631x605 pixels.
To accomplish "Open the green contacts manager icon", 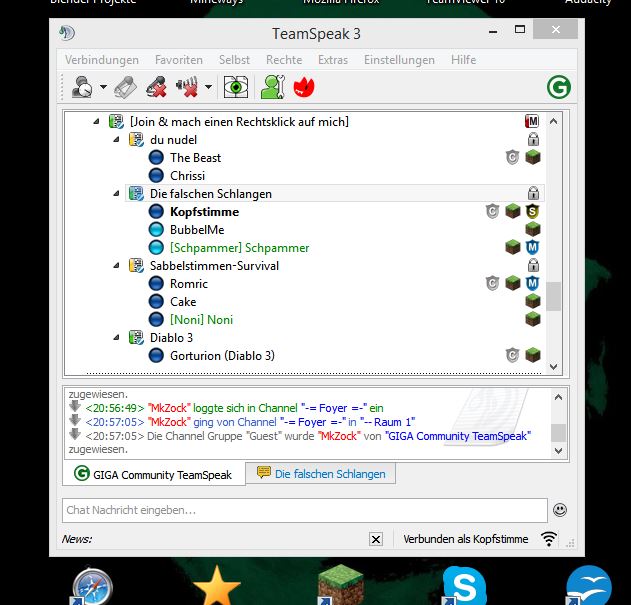I will pyautogui.click(x=272, y=88).
